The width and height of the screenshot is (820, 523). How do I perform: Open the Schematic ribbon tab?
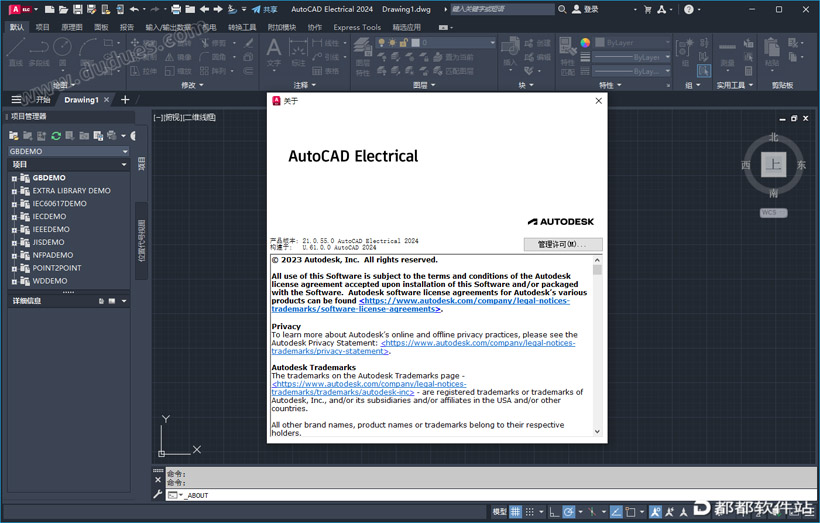click(x=72, y=27)
